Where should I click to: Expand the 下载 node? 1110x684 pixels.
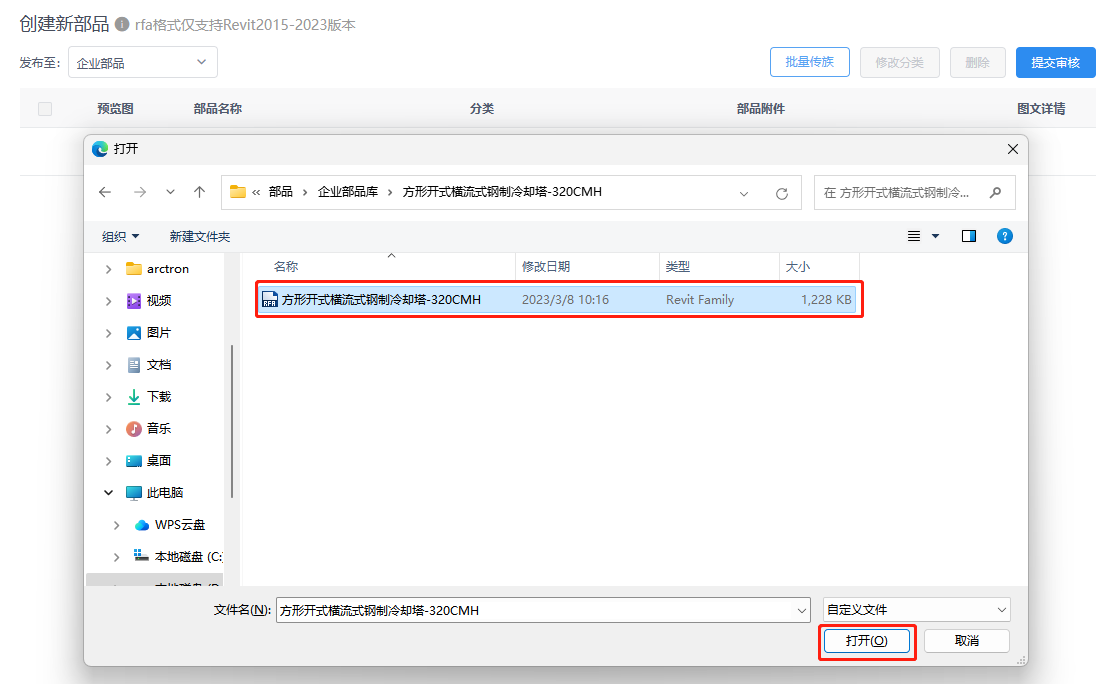point(108,397)
